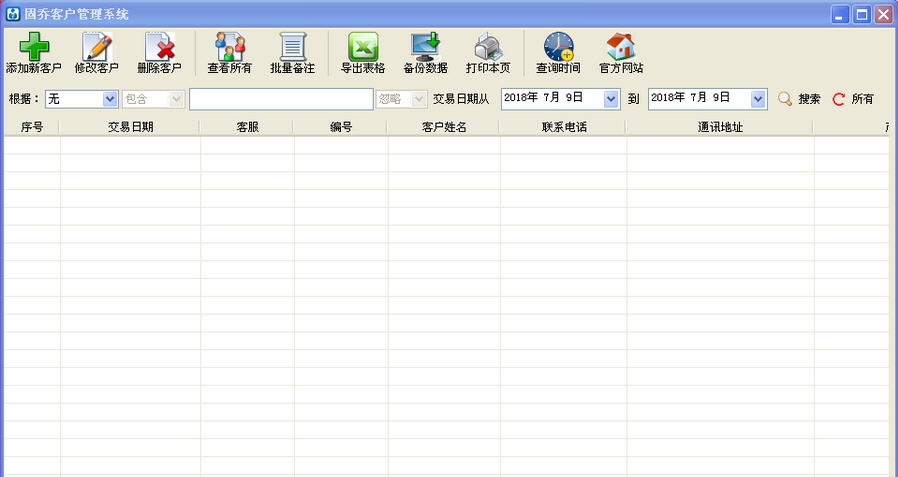
Task: Close the 固乔客户管理系统 window
Action: [x=884, y=14]
